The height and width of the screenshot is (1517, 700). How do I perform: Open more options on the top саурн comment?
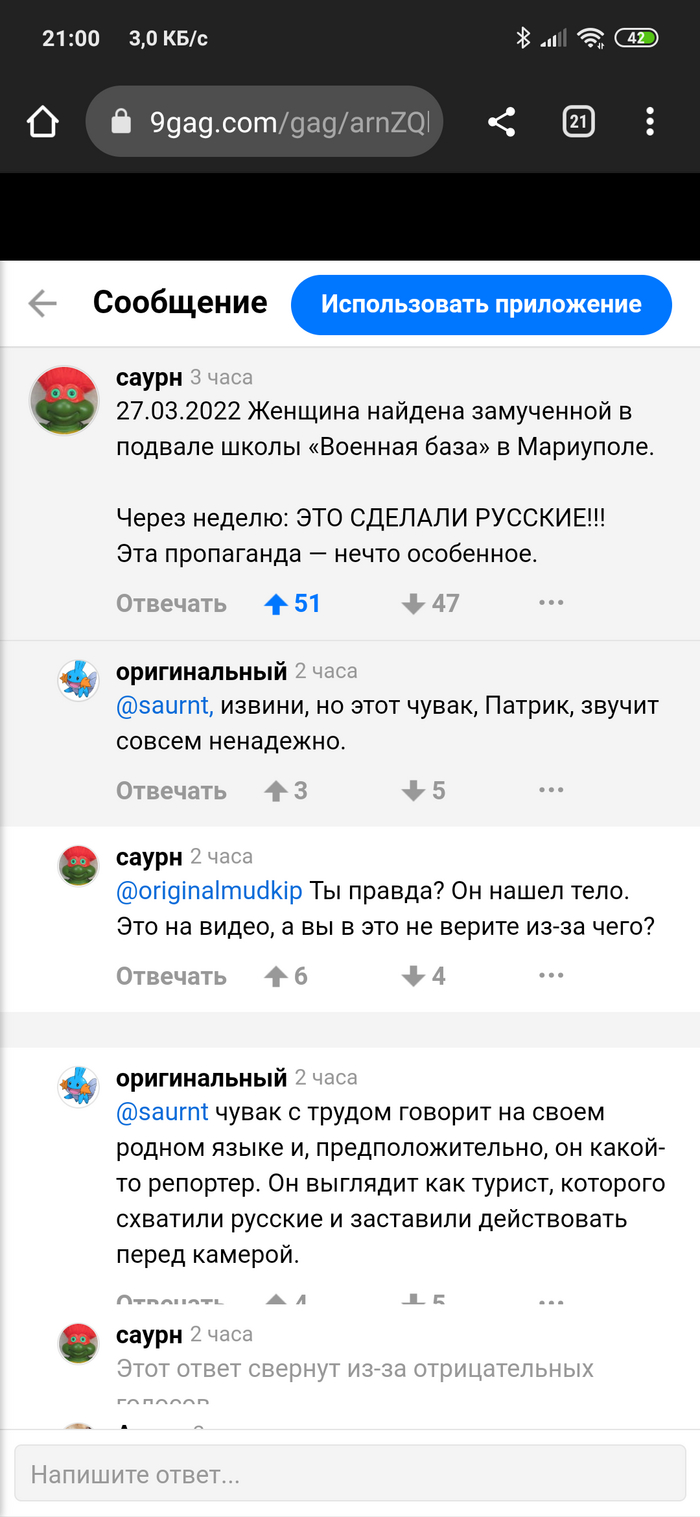pos(551,603)
